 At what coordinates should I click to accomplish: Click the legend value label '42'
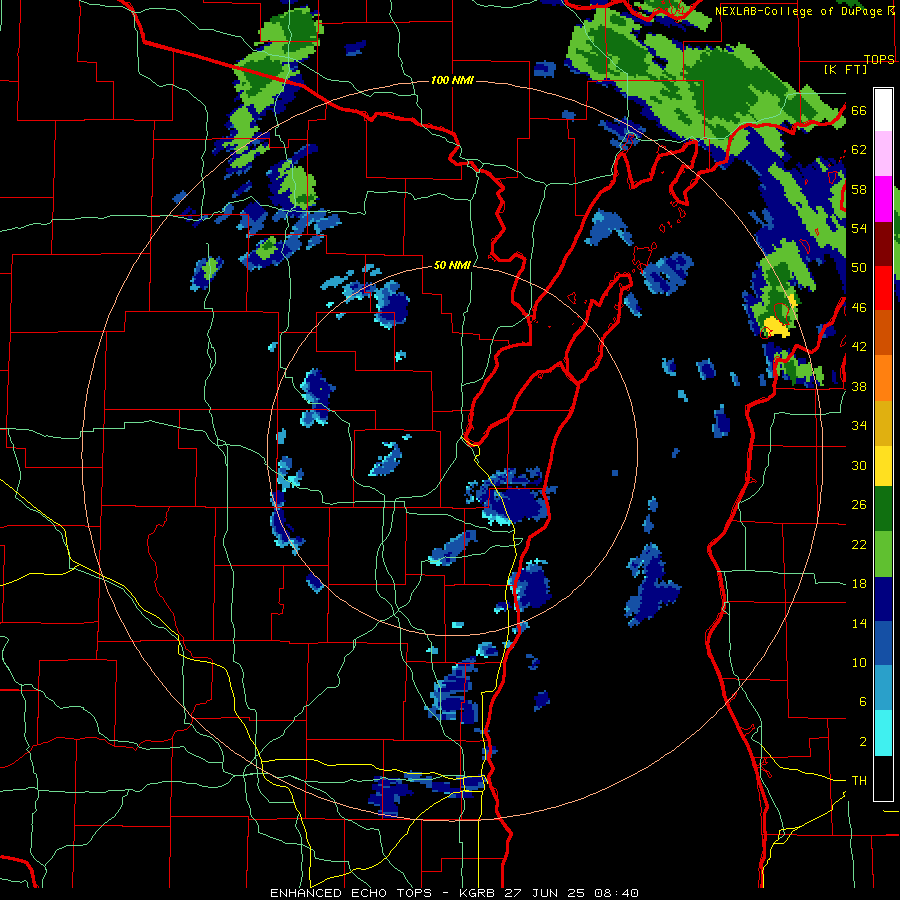[859, 347]
